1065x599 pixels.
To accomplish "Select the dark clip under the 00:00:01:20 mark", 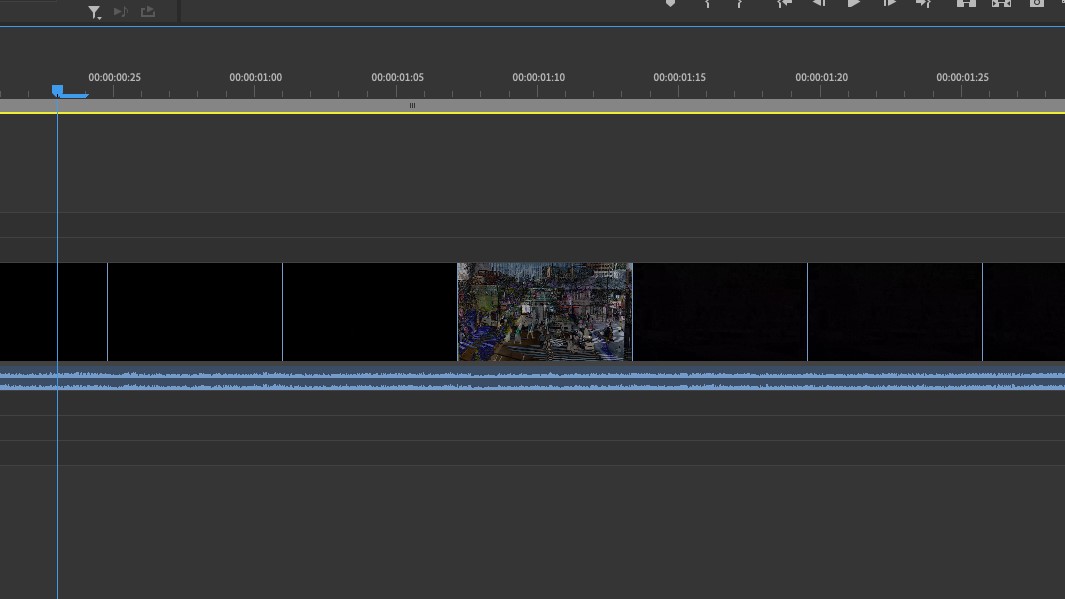I will [x=895, y=312].
